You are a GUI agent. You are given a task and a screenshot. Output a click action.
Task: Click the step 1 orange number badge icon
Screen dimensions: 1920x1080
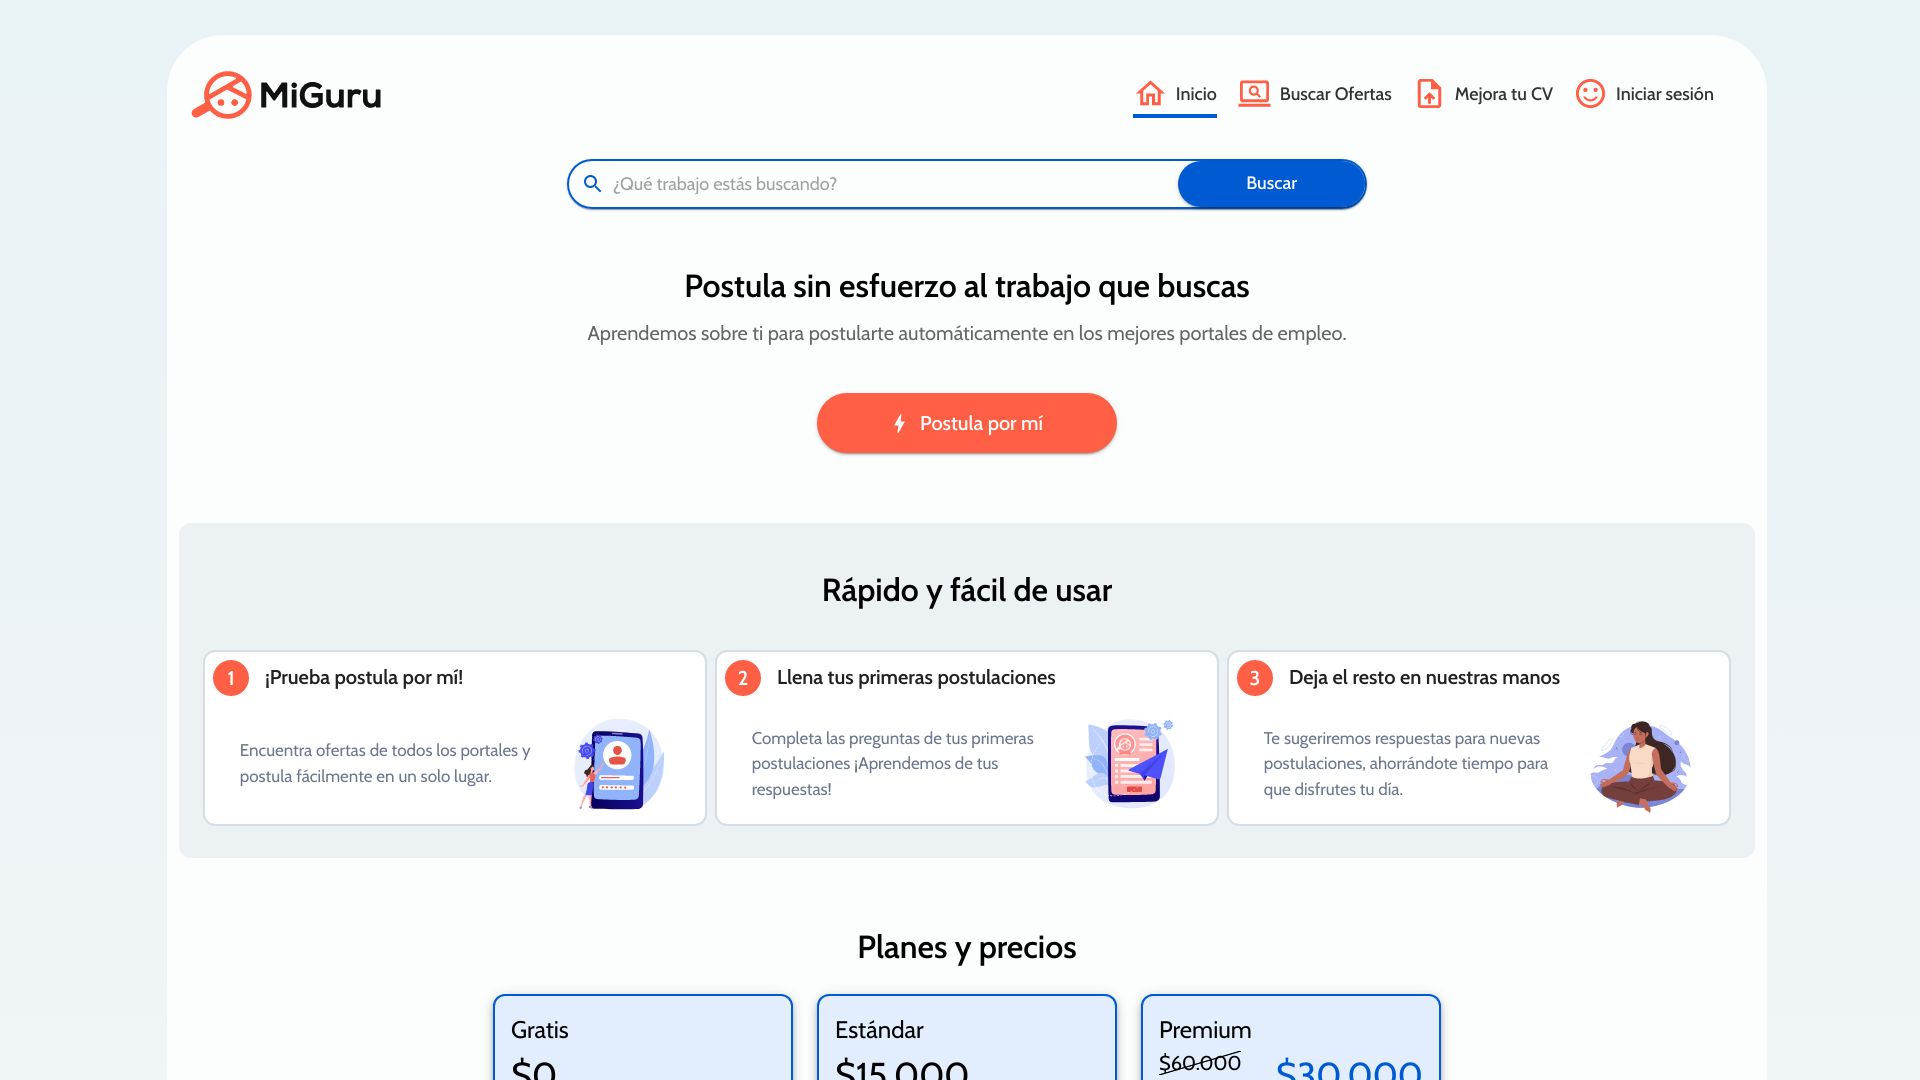click(231, 676)
